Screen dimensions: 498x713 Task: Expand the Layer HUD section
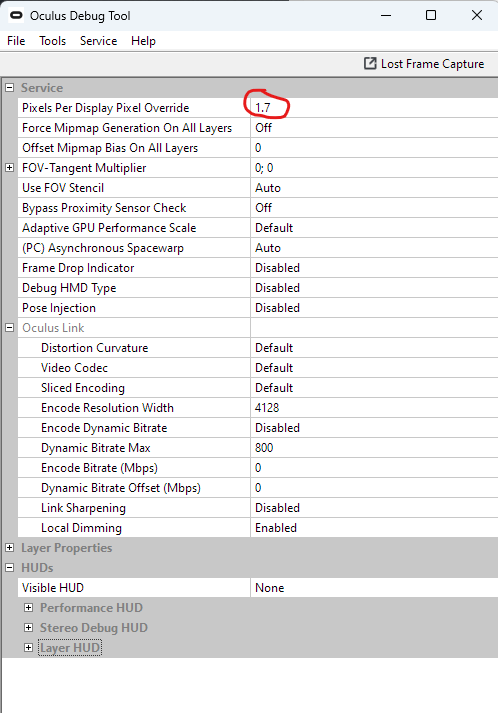pos(29,648)
